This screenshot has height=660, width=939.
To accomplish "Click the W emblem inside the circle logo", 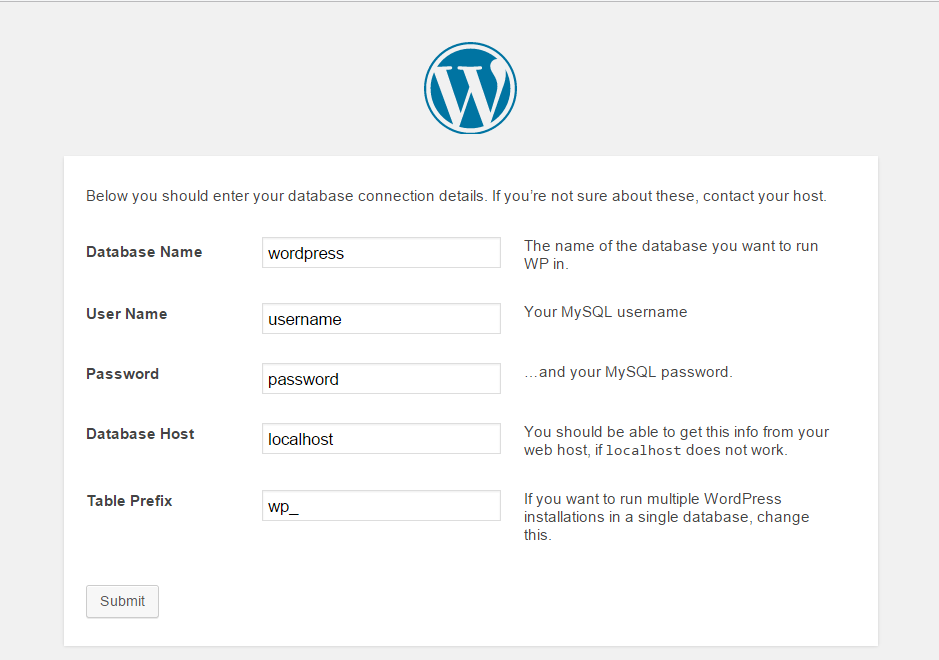I will [x=470, y=90].
